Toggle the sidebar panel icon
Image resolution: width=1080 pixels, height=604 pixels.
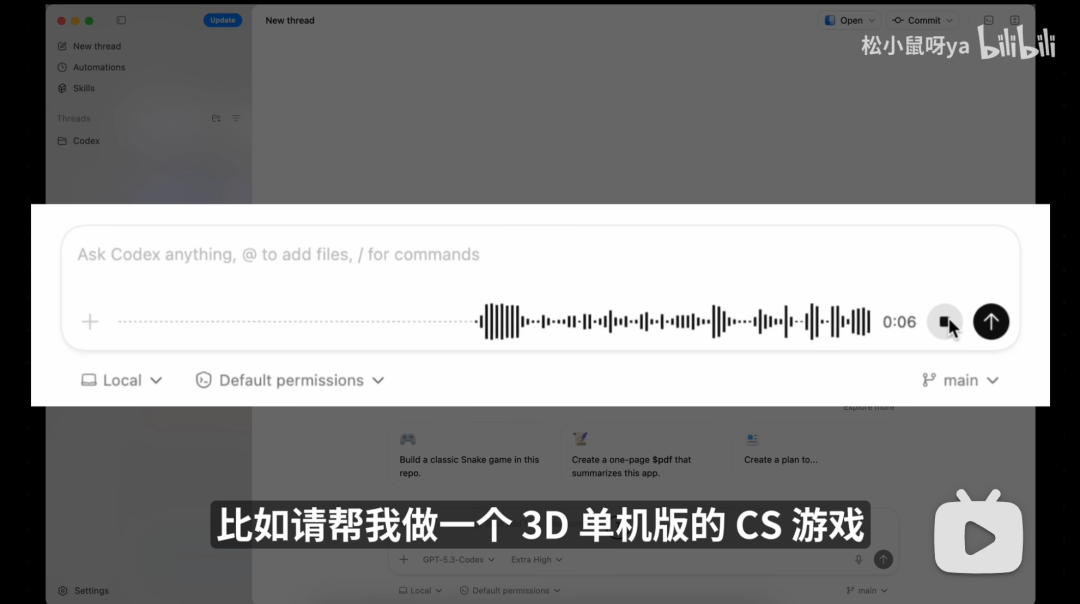[121, 21]
